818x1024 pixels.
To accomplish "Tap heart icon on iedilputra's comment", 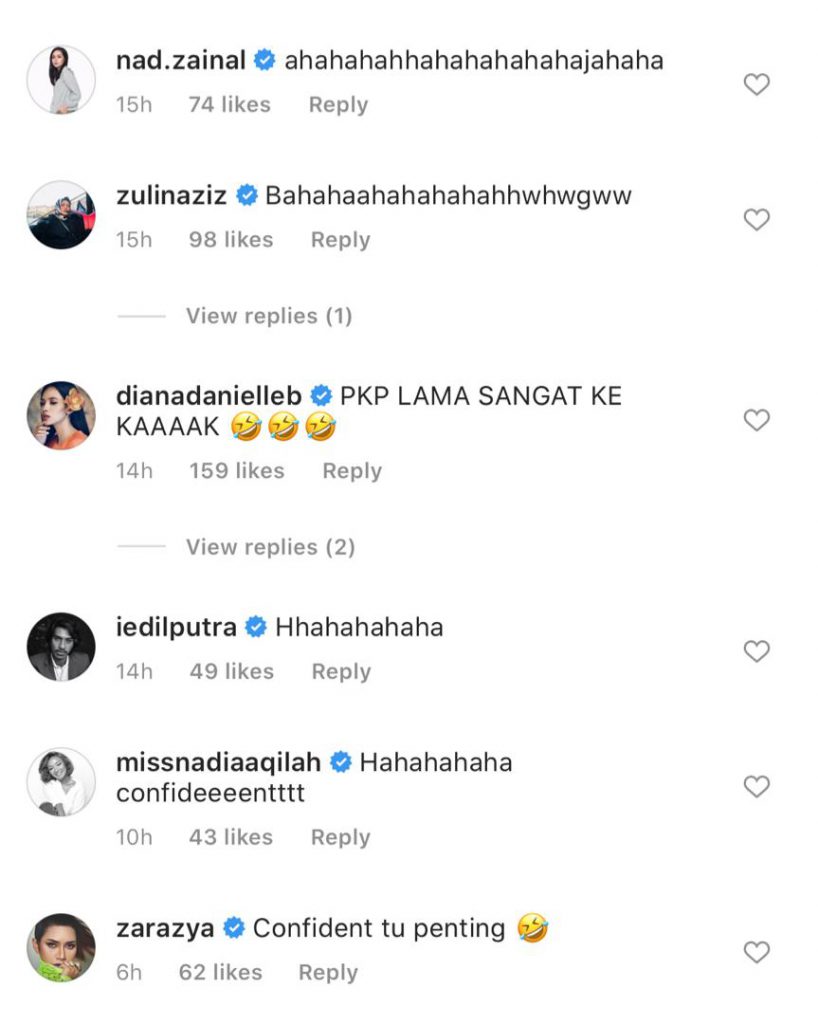I will (x=757, y=652).
